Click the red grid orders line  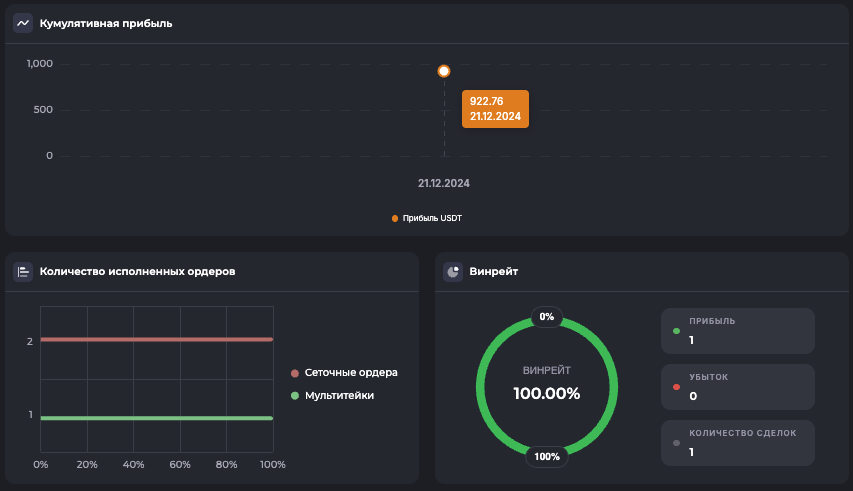pos(155,340)
